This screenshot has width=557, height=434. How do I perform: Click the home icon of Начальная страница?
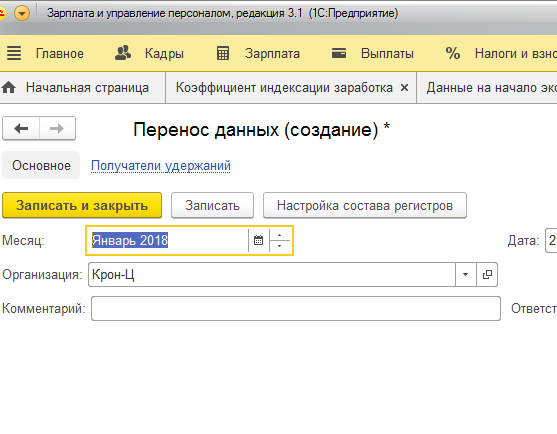(9, 87)
